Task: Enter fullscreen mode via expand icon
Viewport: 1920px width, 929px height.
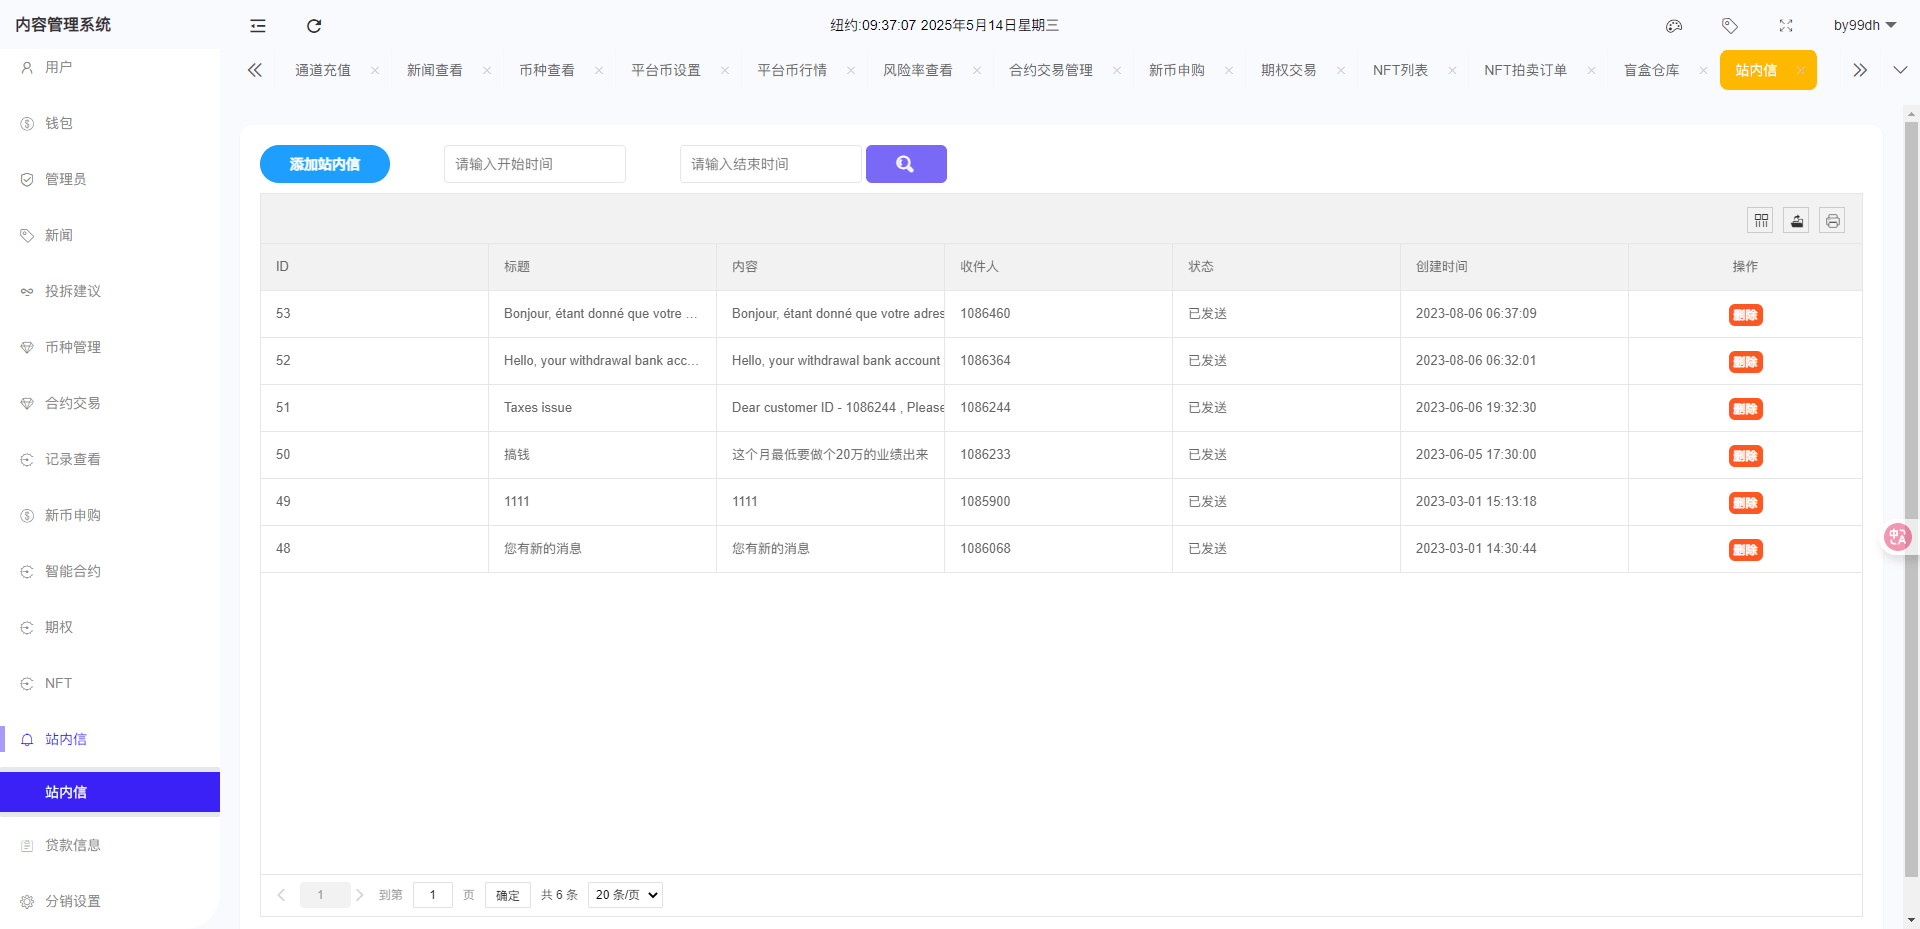Action: 1786,26
